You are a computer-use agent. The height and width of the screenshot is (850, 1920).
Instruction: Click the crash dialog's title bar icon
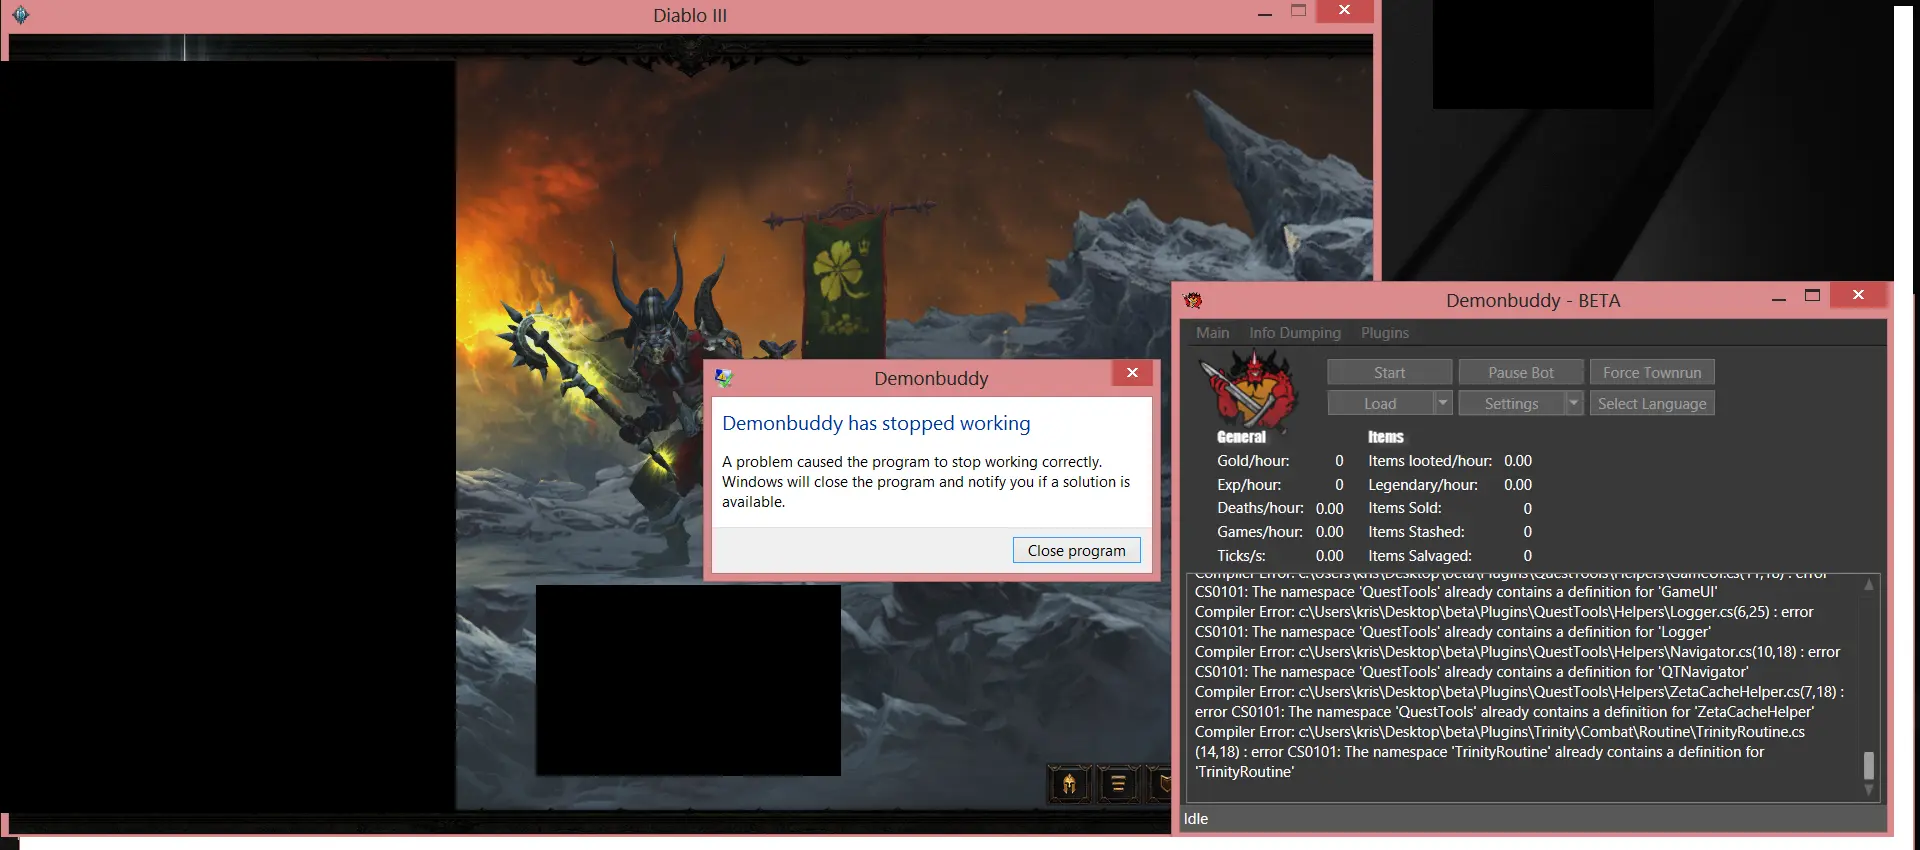click(x=724, y=378)
